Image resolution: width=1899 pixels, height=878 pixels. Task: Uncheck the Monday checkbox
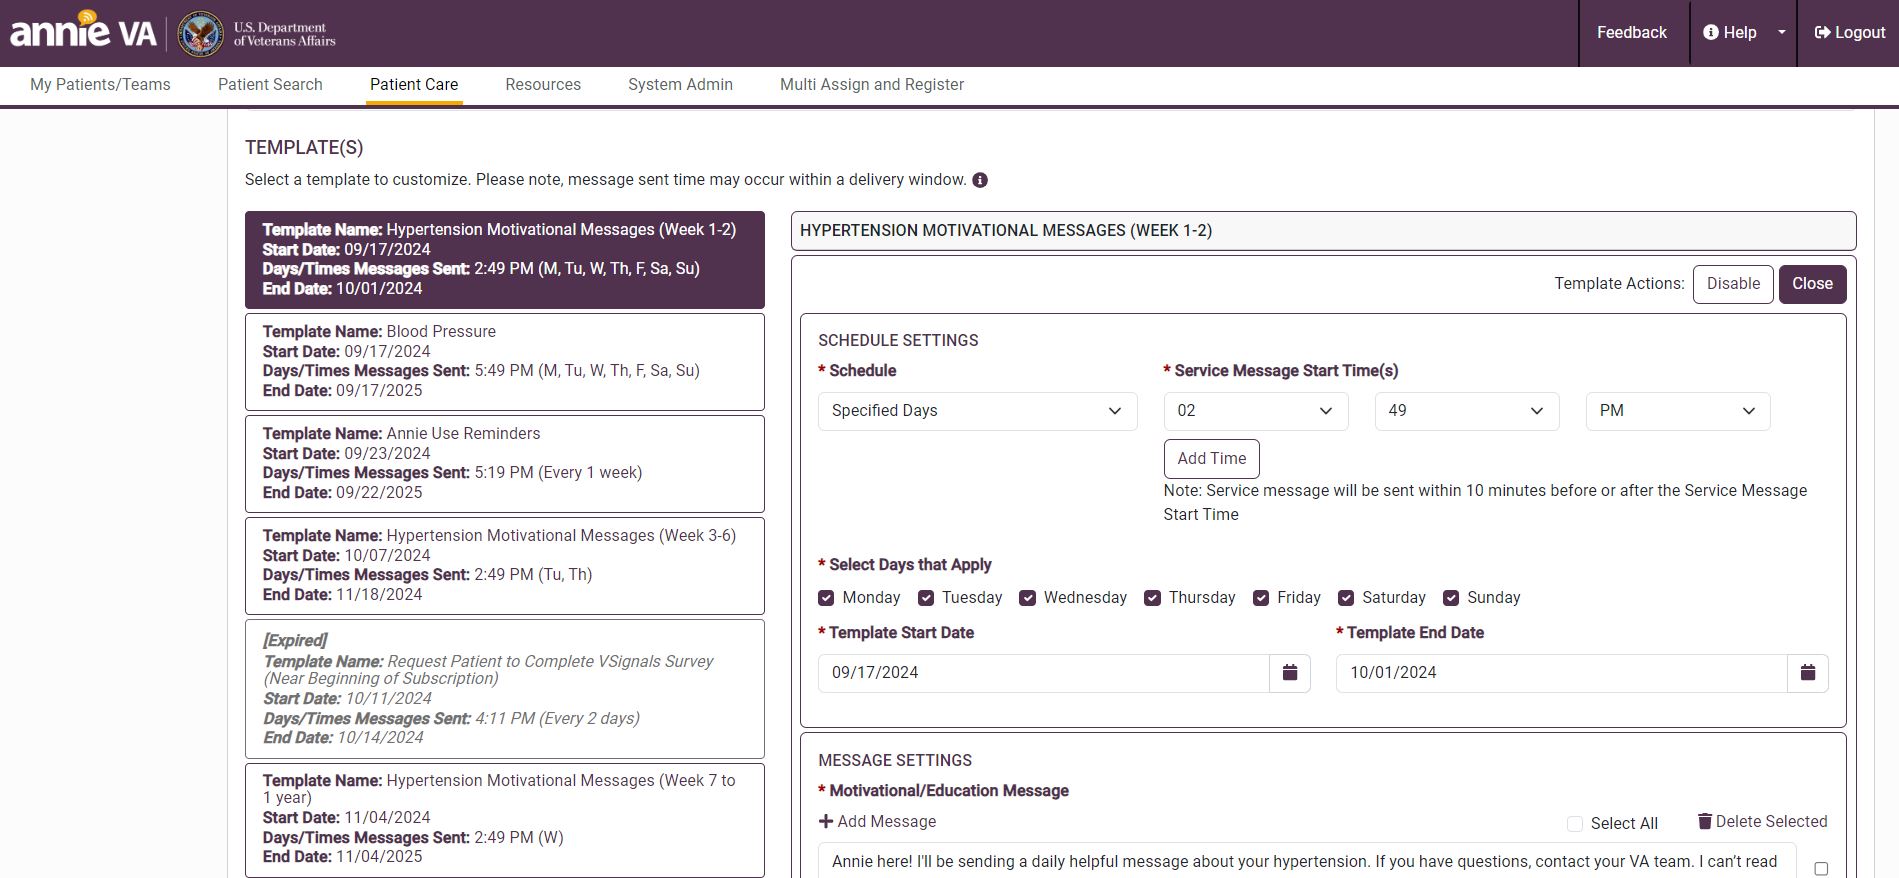tap(826, 598)
